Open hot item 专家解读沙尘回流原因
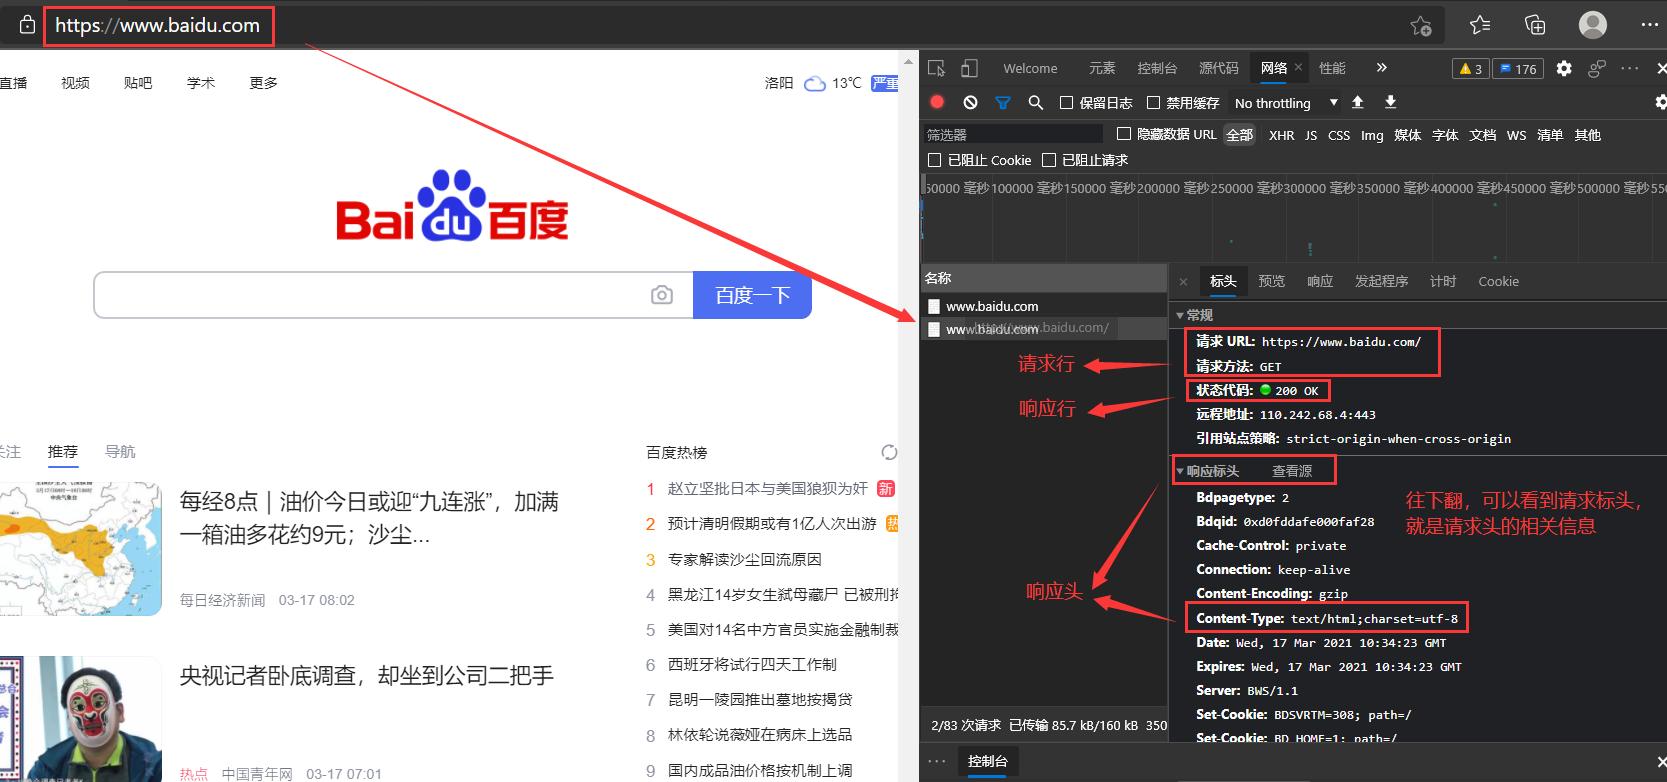The image size is (1667, 782). coord(745,560)
